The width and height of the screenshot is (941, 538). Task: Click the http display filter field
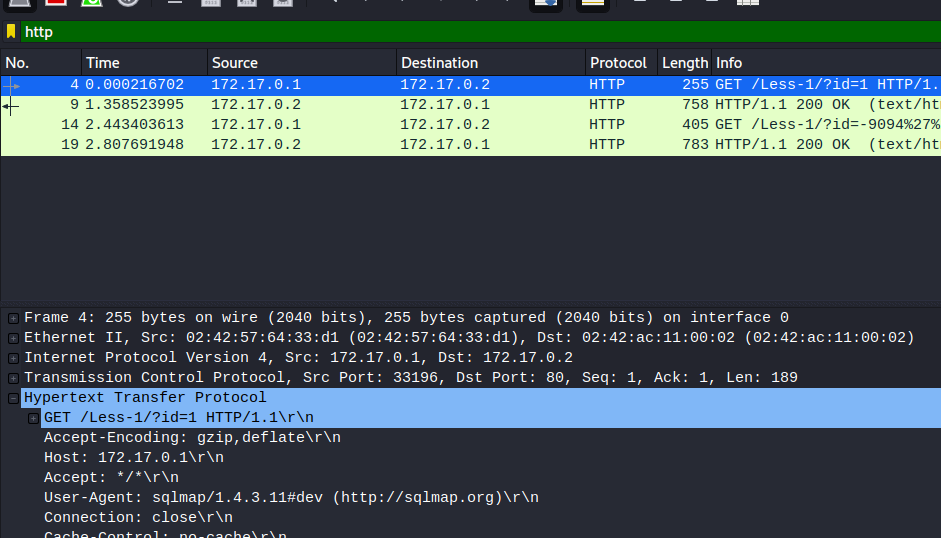pyautogui.click(x=481, y=32)
